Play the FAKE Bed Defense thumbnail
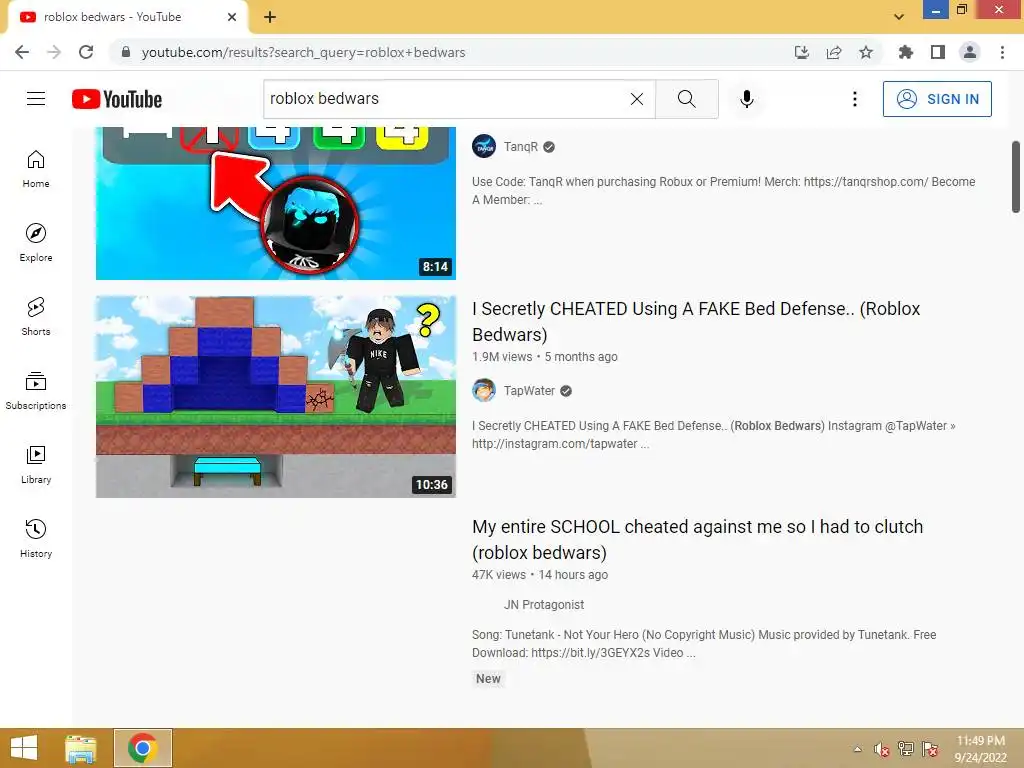1024x768 pixels. tap(276, 396)
